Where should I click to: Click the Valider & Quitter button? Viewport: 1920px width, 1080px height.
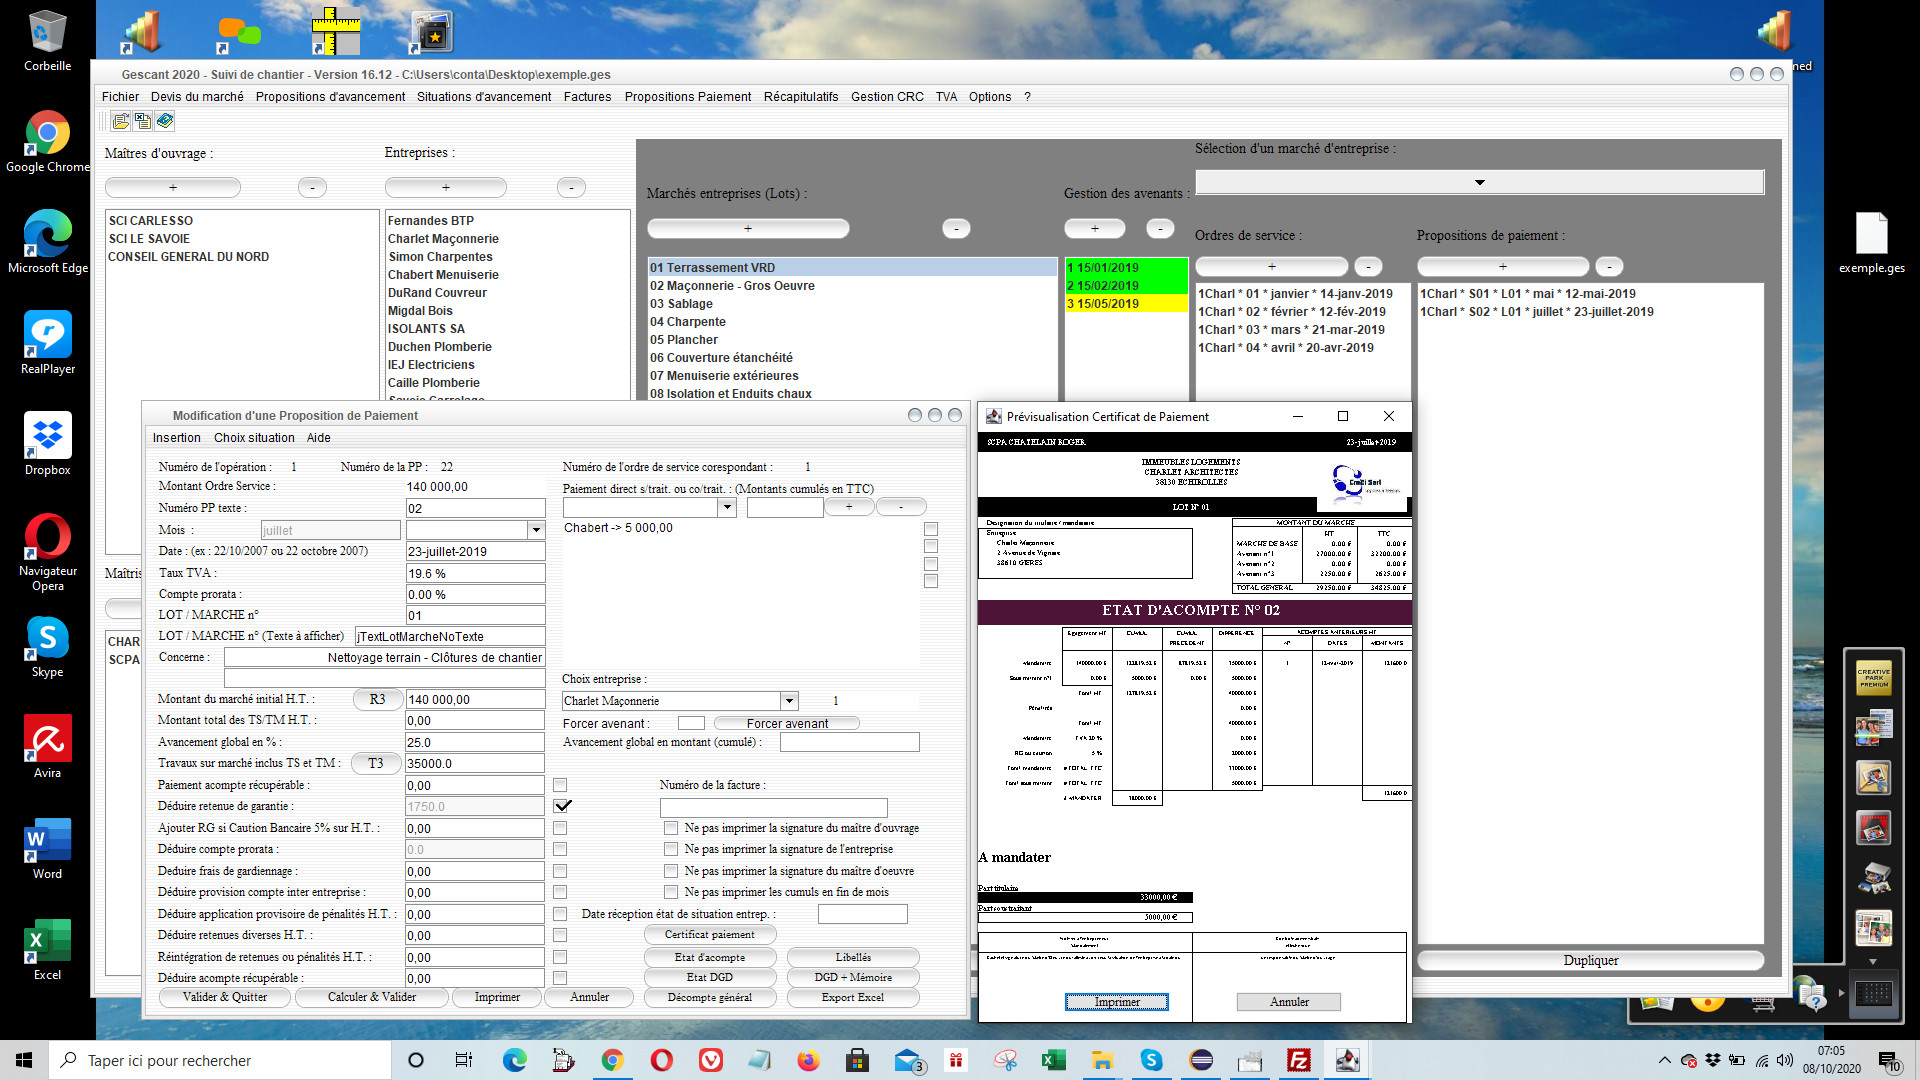click(x=225, y=997)
